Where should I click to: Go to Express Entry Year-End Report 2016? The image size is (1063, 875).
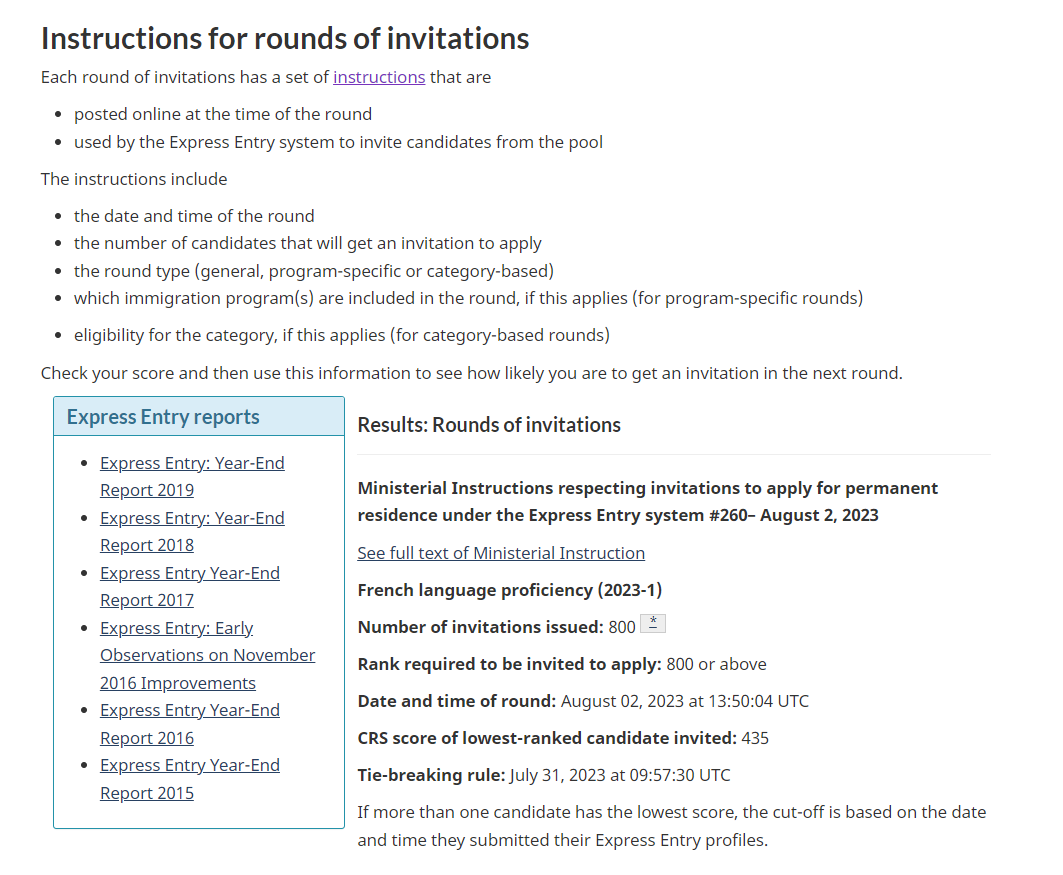tap(189, 724)
